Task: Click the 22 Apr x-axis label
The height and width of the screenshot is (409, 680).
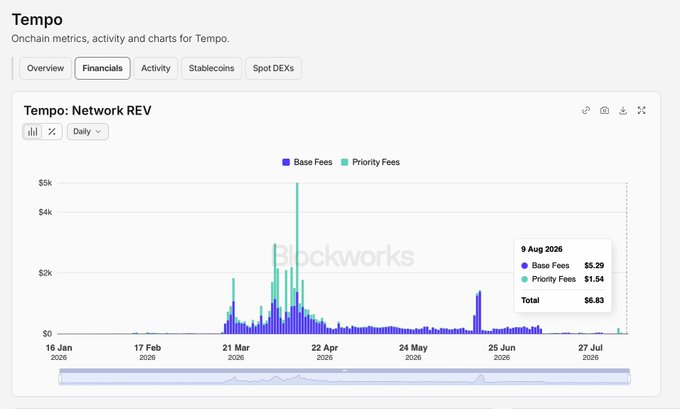Action: pyautogui.click(x=324, y=352)
